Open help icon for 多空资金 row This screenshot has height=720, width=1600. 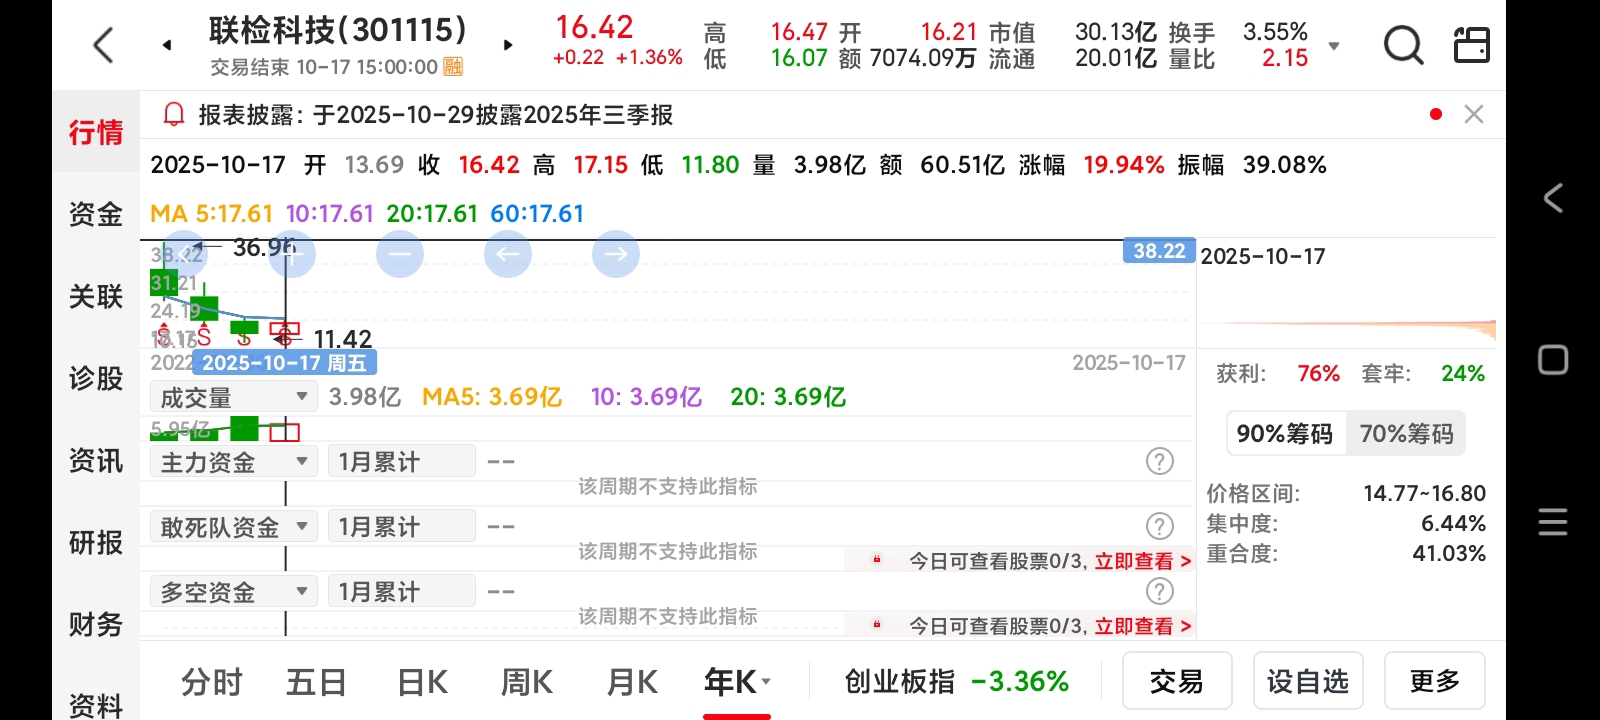click(x=1159, y=591)
